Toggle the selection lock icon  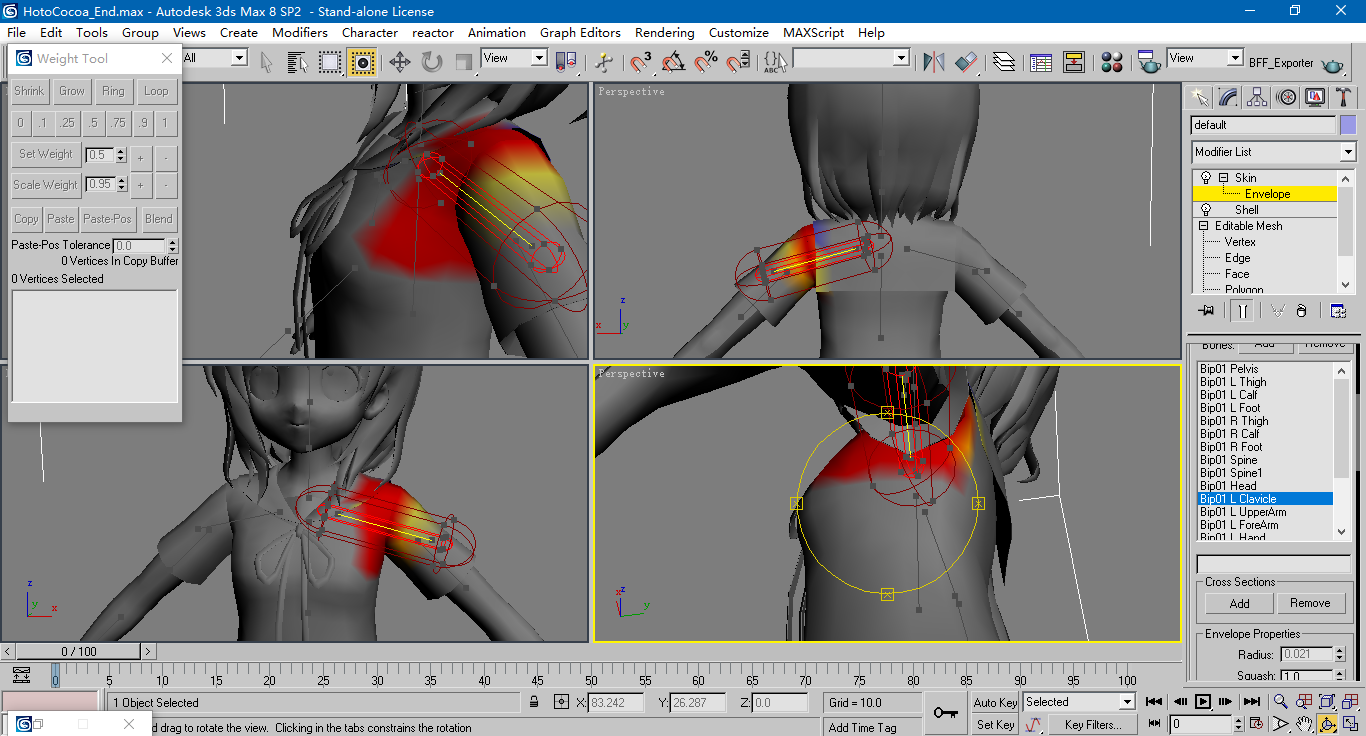coord(535,702)
